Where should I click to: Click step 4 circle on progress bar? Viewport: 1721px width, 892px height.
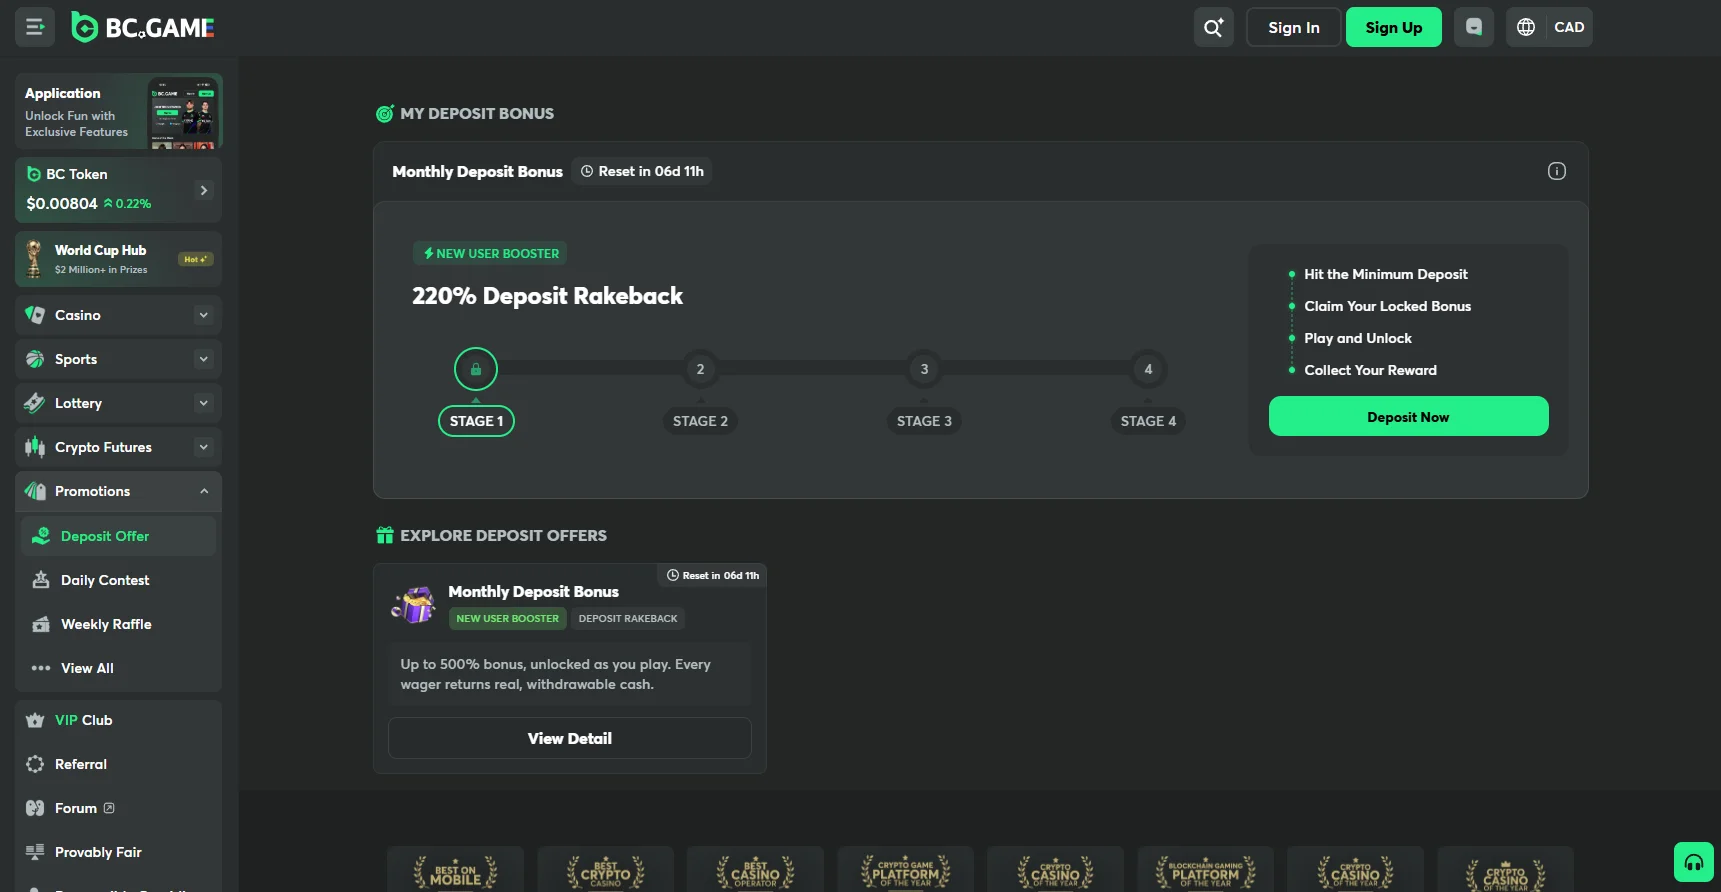(x=1148, y=369)
